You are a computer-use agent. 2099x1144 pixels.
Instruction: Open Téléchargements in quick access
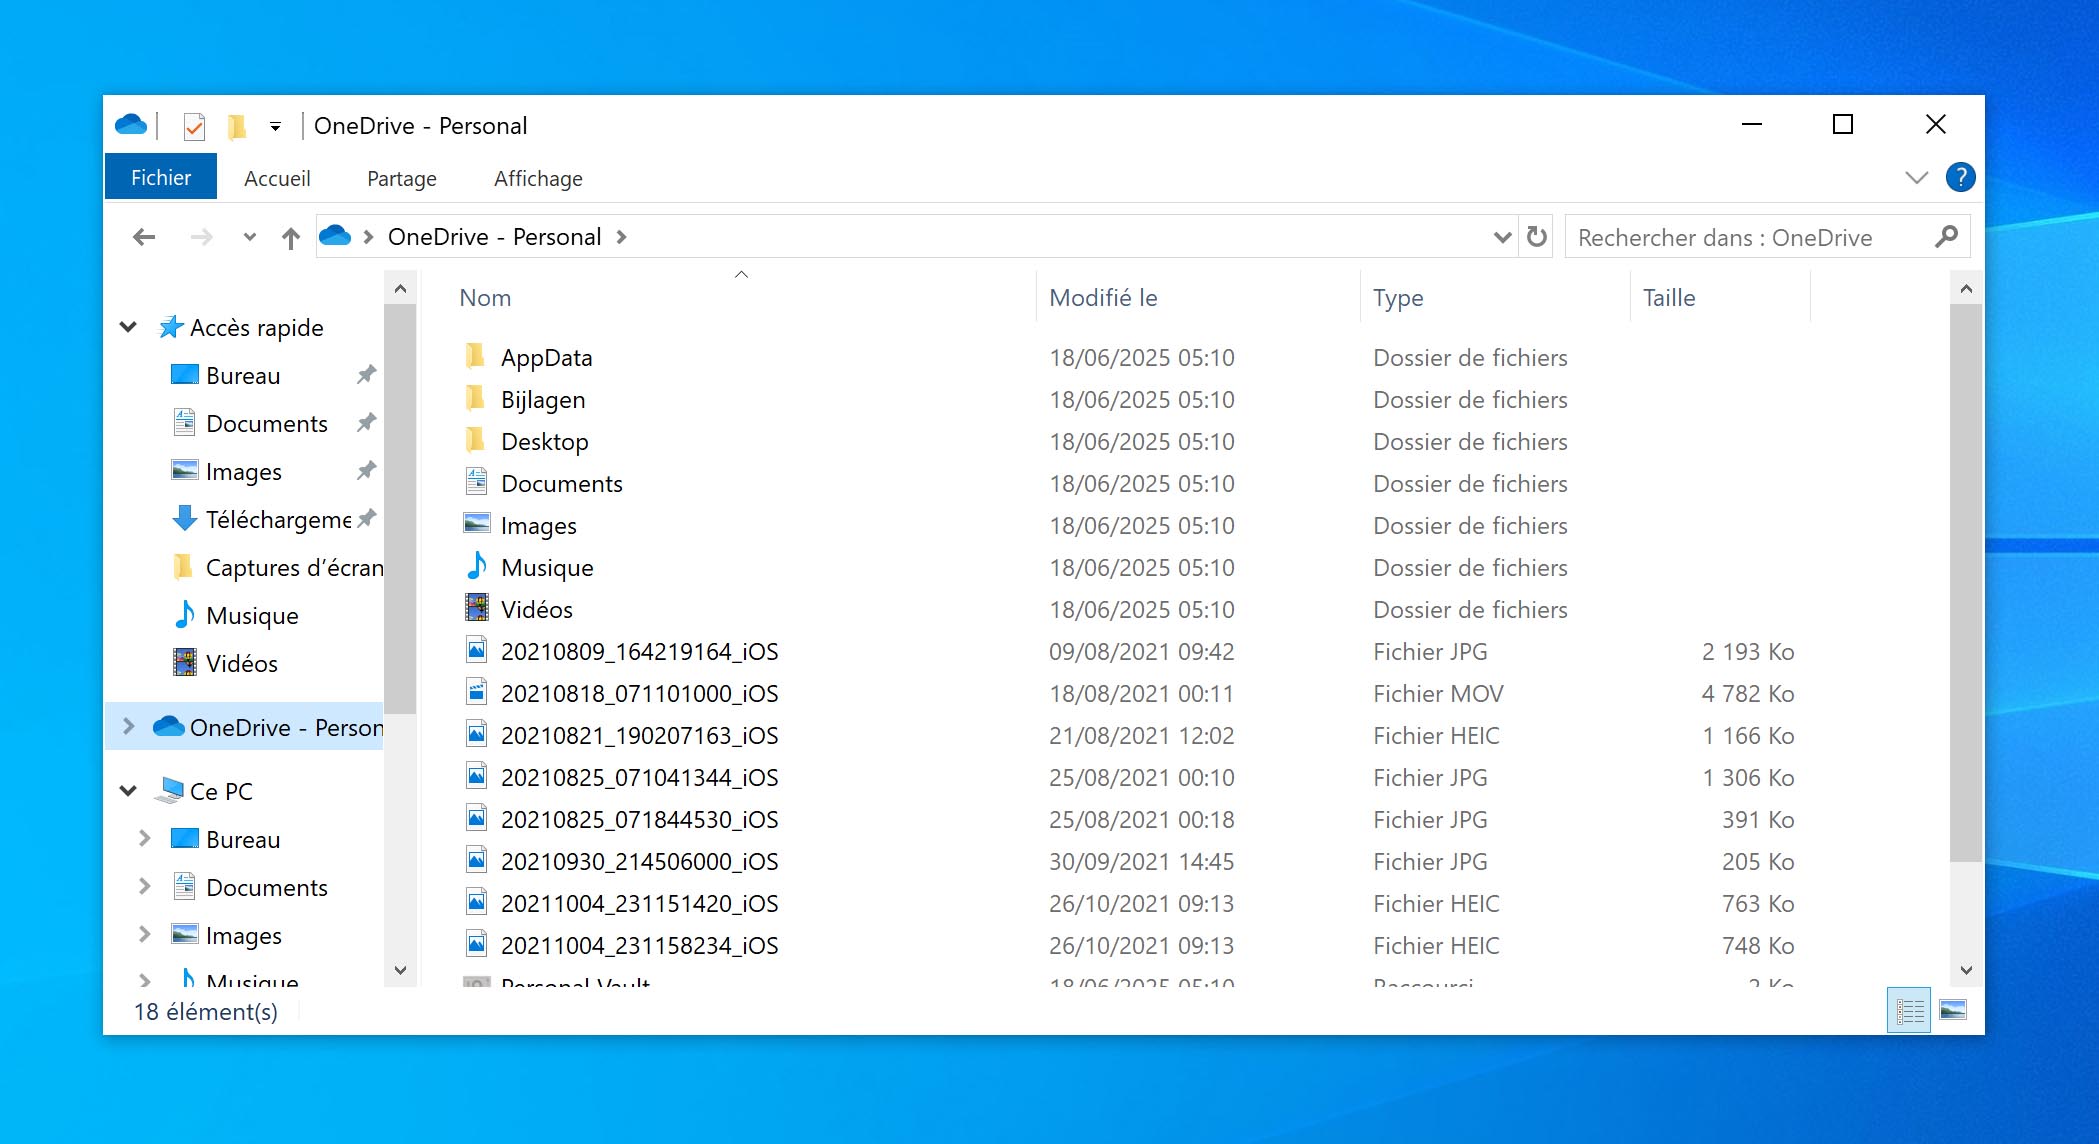click(x=279, y=520)
